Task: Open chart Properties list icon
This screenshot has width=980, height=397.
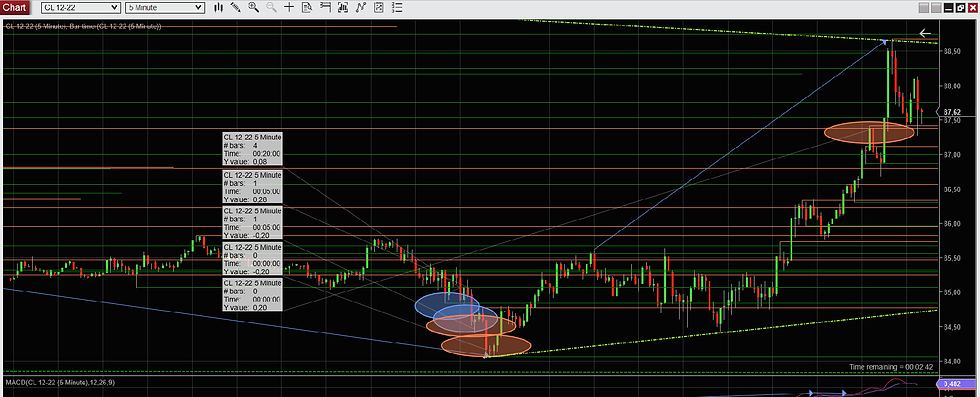Action: [x=396, y=8]
